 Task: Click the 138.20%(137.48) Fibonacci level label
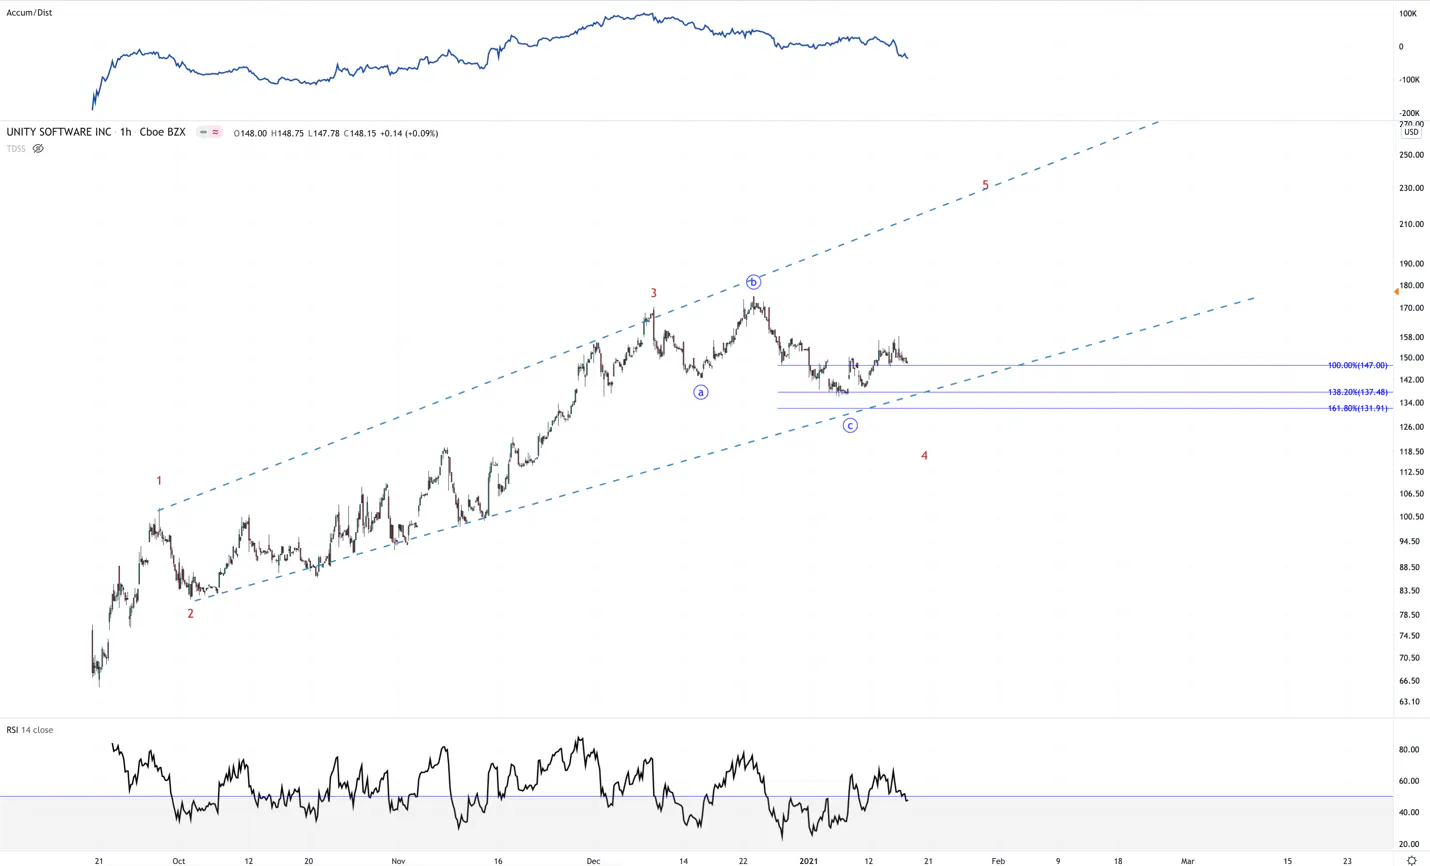(1358, 393)
